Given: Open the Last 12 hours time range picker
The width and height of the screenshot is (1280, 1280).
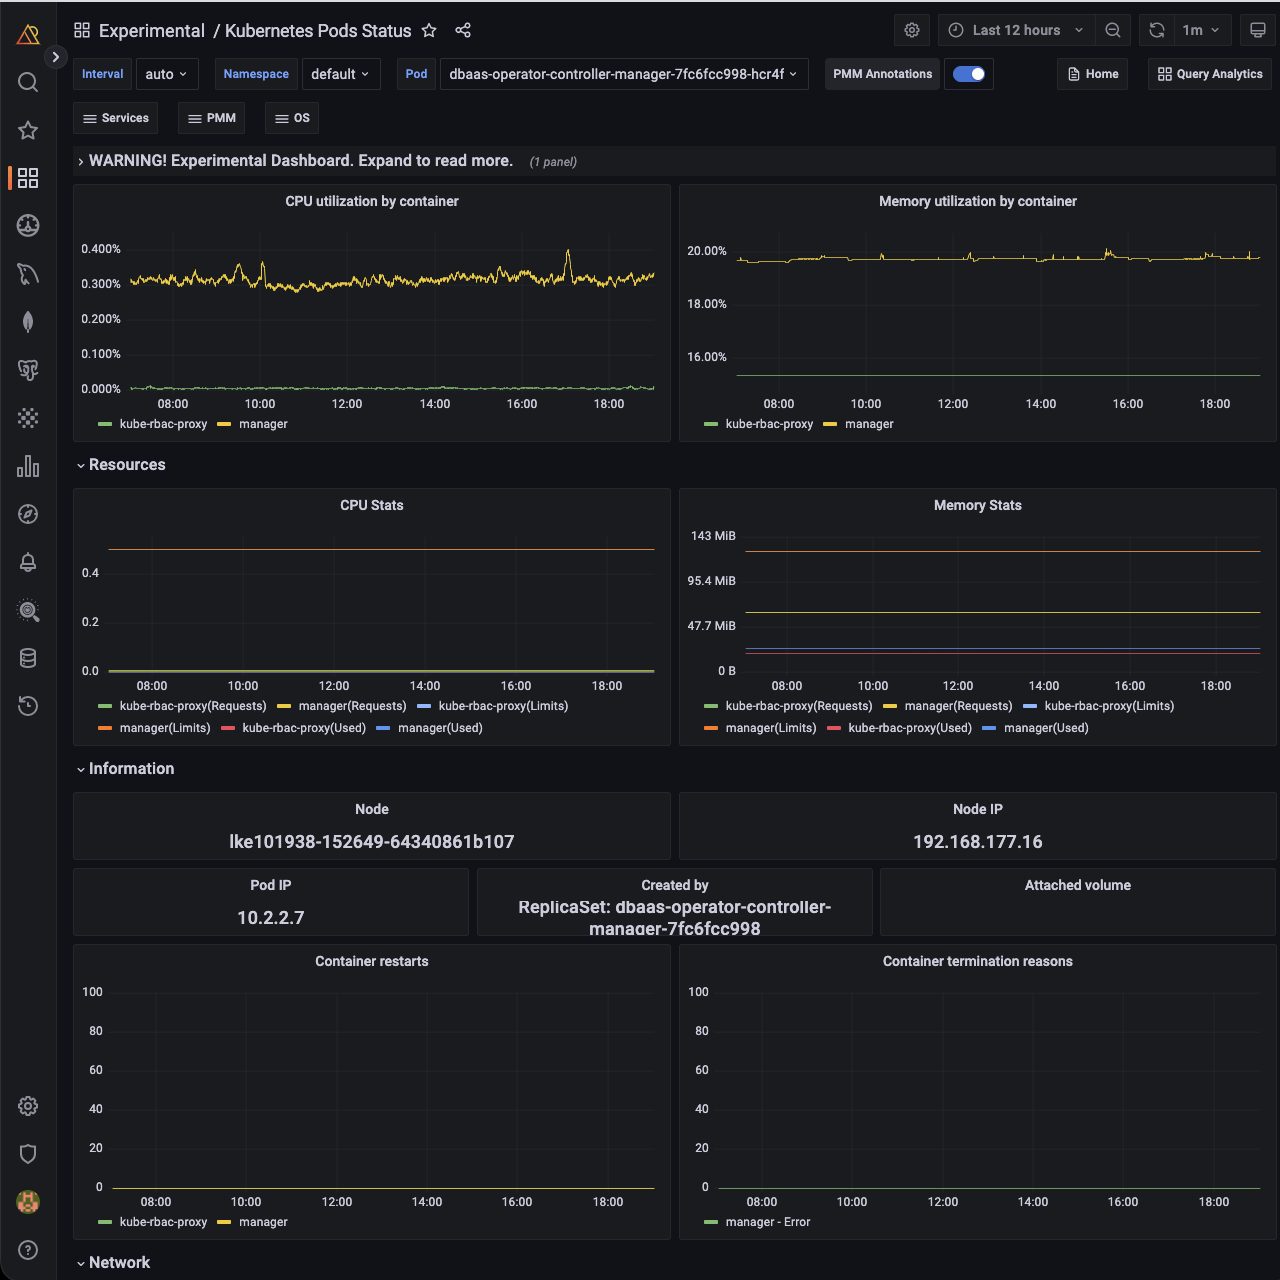Looking at the screenshot, I should (1015, 30).
